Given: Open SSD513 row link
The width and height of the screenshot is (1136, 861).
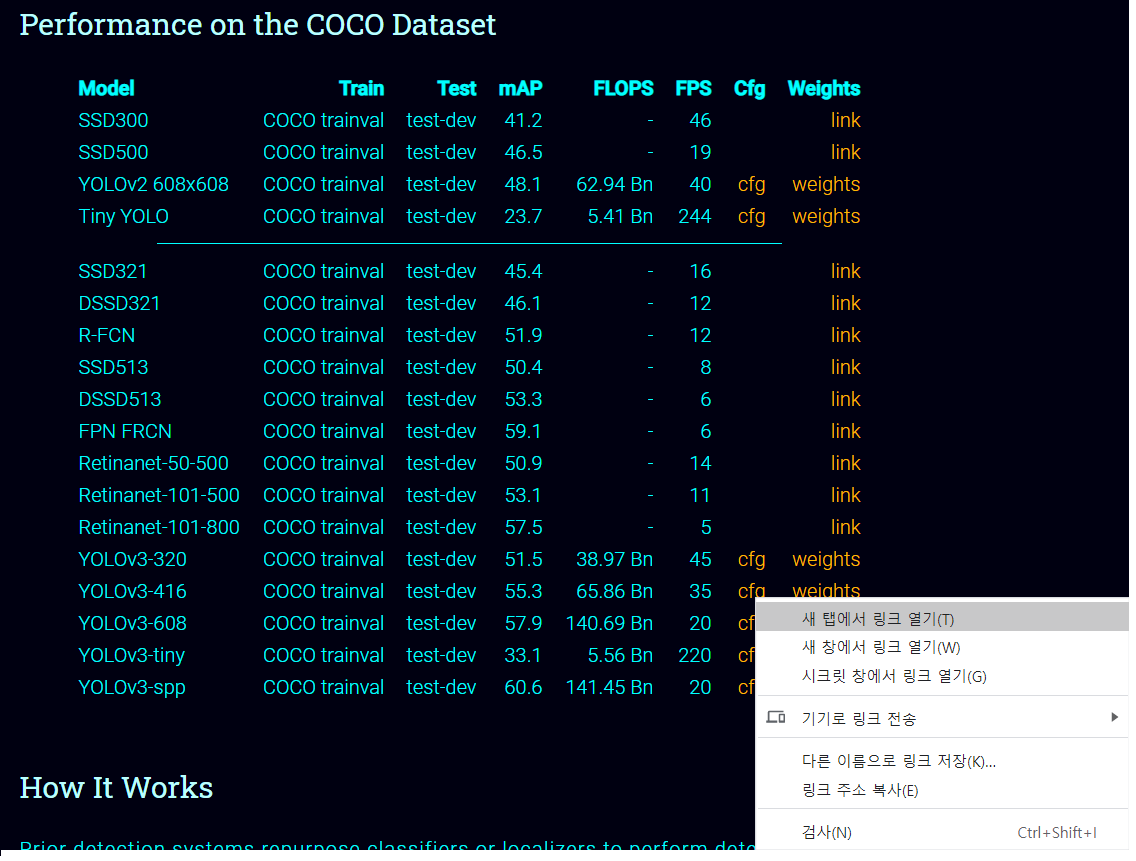Looking at the screenshot, I should 845,367.
